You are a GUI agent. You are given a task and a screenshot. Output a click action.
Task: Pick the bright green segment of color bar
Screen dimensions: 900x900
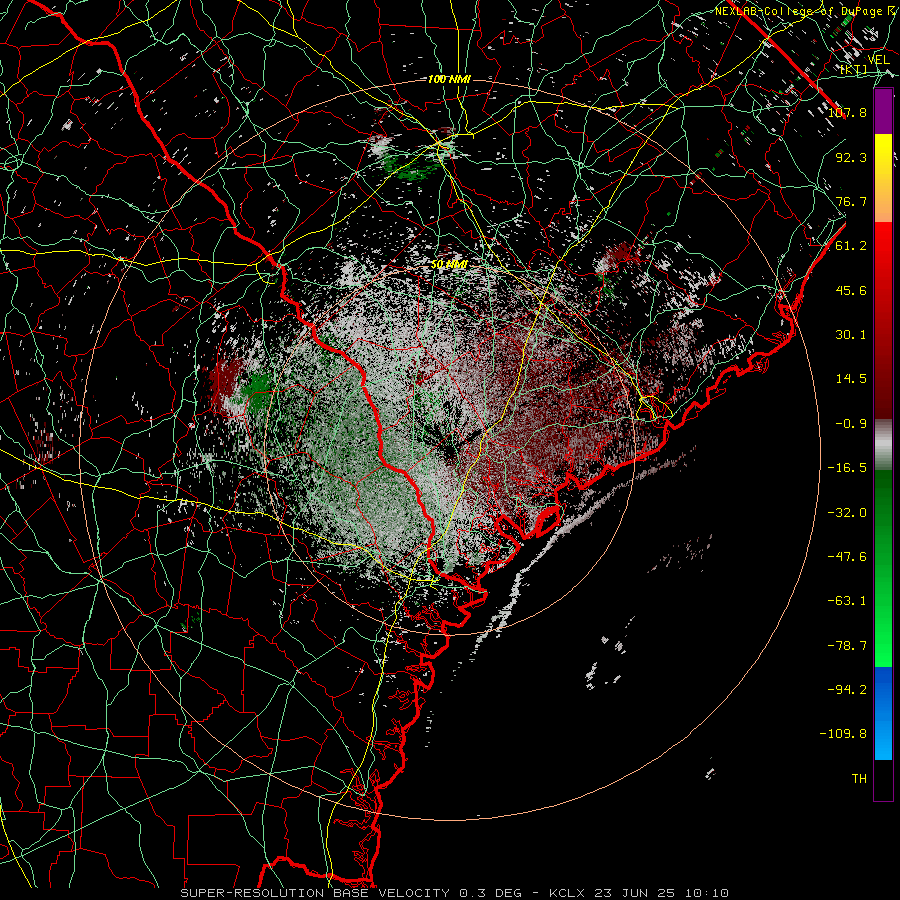click(x=883, y=569)
